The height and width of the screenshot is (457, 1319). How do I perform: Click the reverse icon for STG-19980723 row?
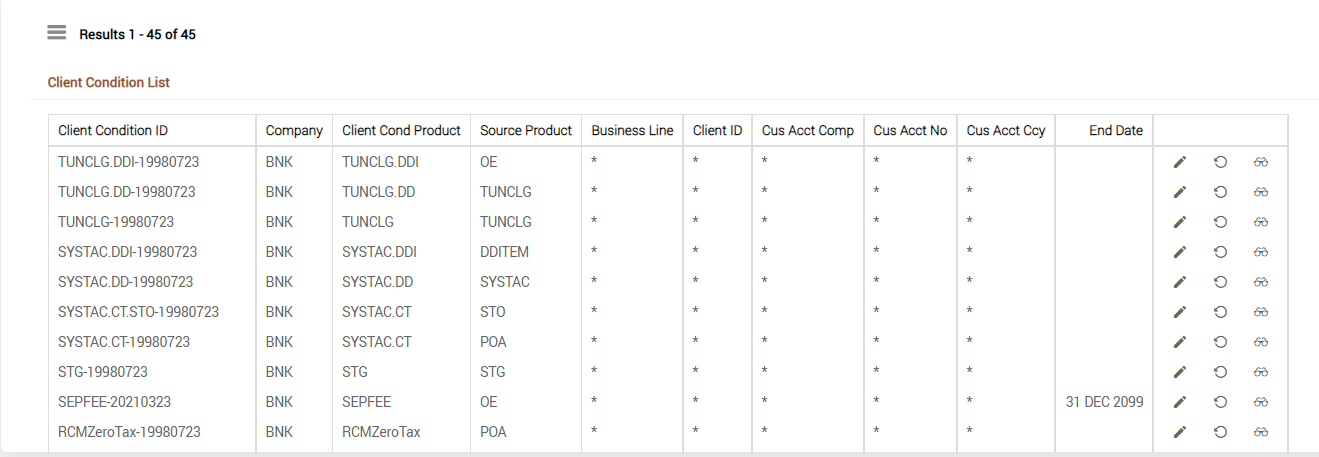click(1220, 372)
